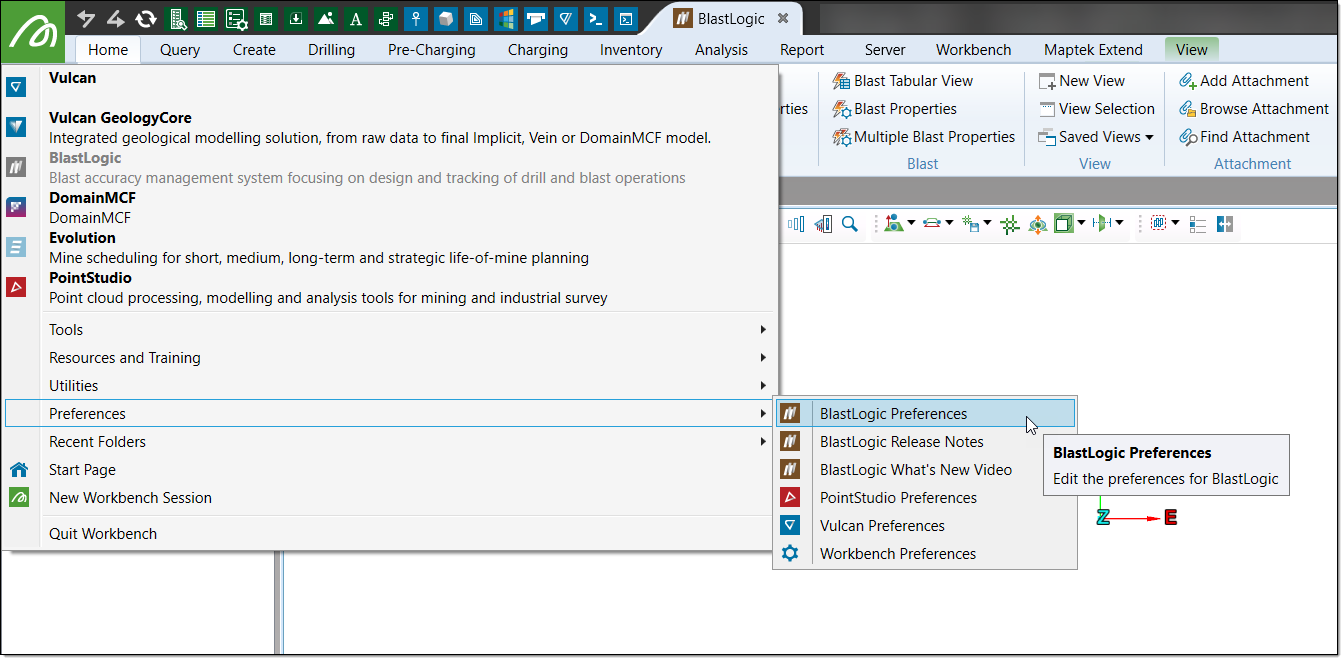The image size is (1344, 661).
Task: Choose PointStudio Preferences
Action: pos(926,498)
